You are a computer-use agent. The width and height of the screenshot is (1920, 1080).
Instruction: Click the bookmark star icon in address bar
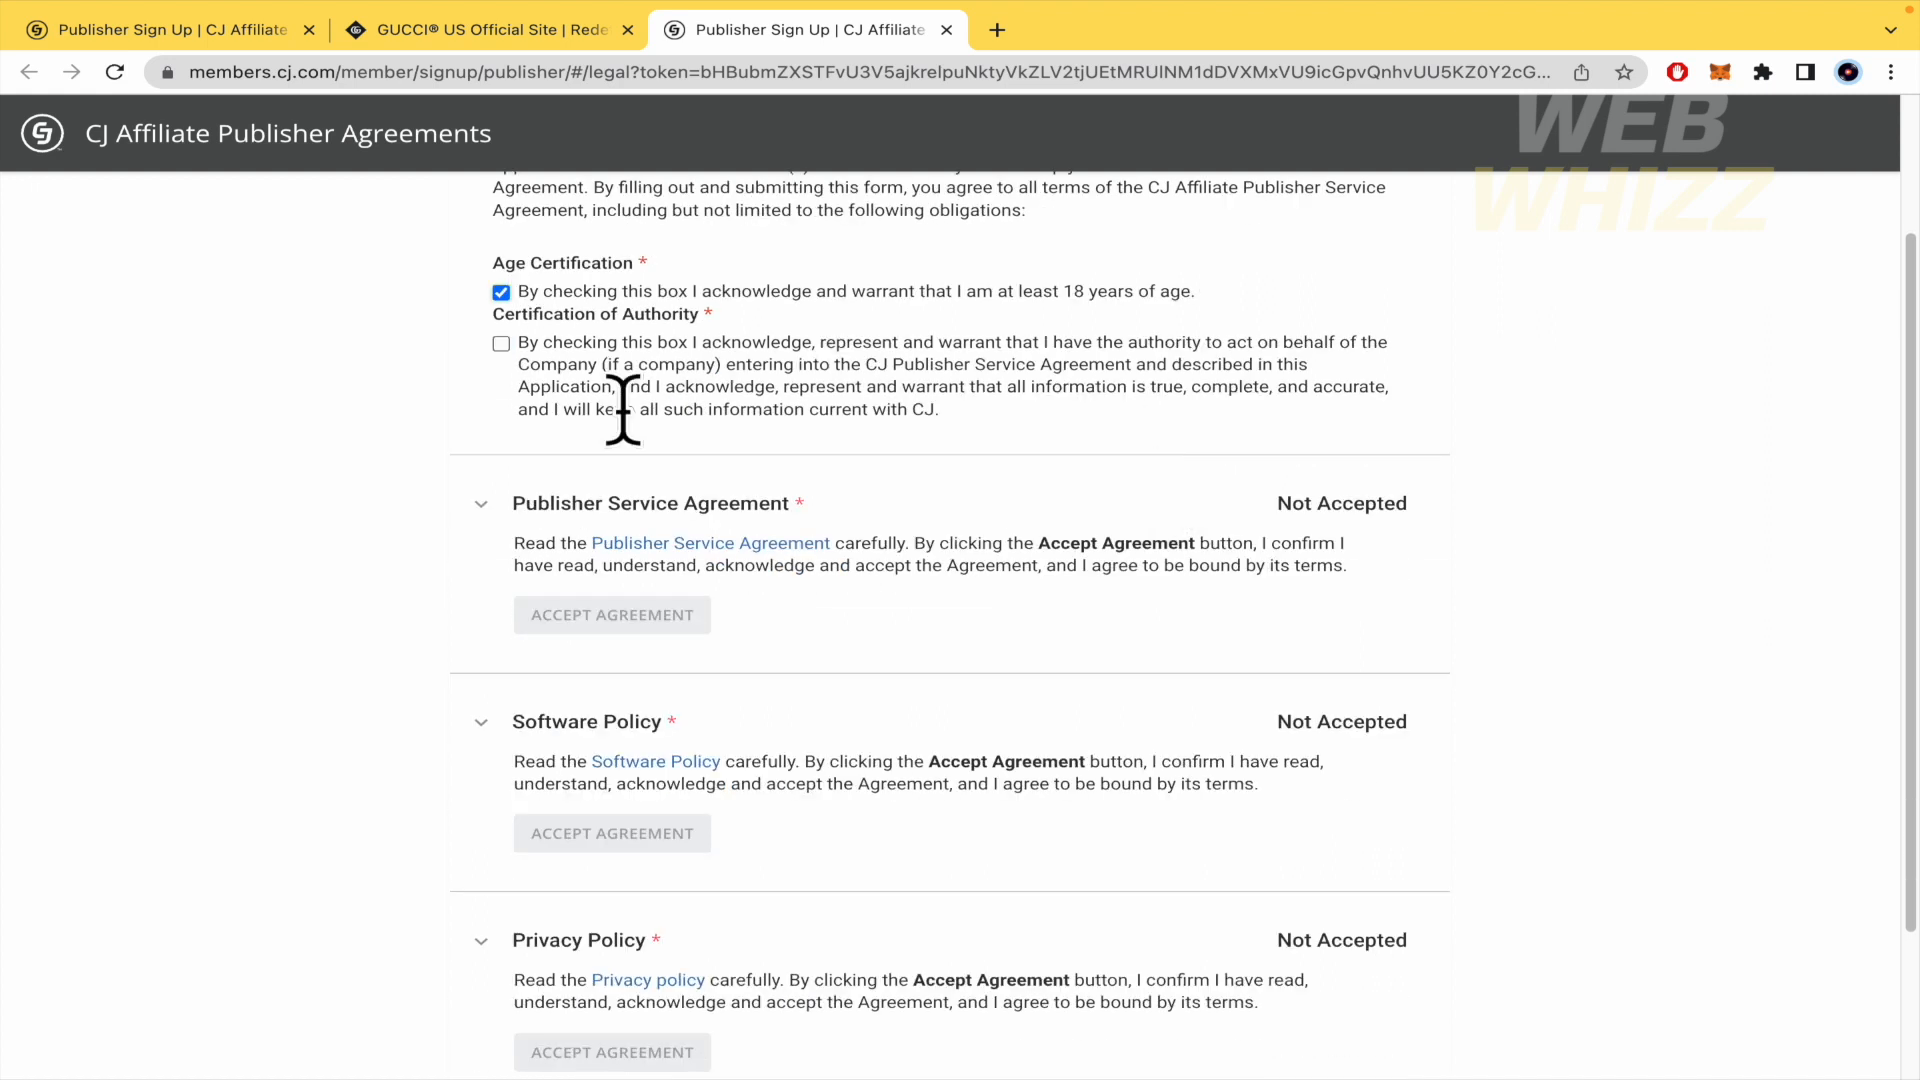[x=1625, y=73]
